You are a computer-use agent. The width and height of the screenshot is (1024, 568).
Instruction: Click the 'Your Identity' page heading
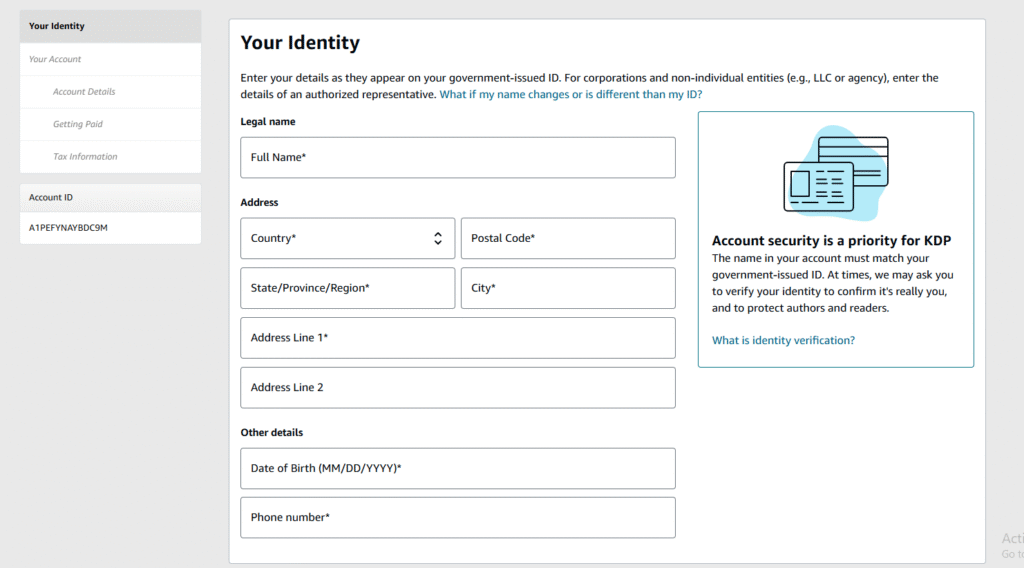click(300, 42)
